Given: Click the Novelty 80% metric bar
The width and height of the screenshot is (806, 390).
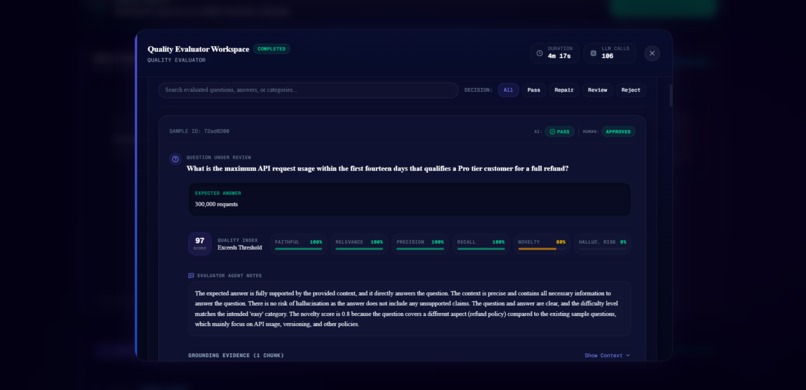Looking at the screenshot, I should click(541, 244).
